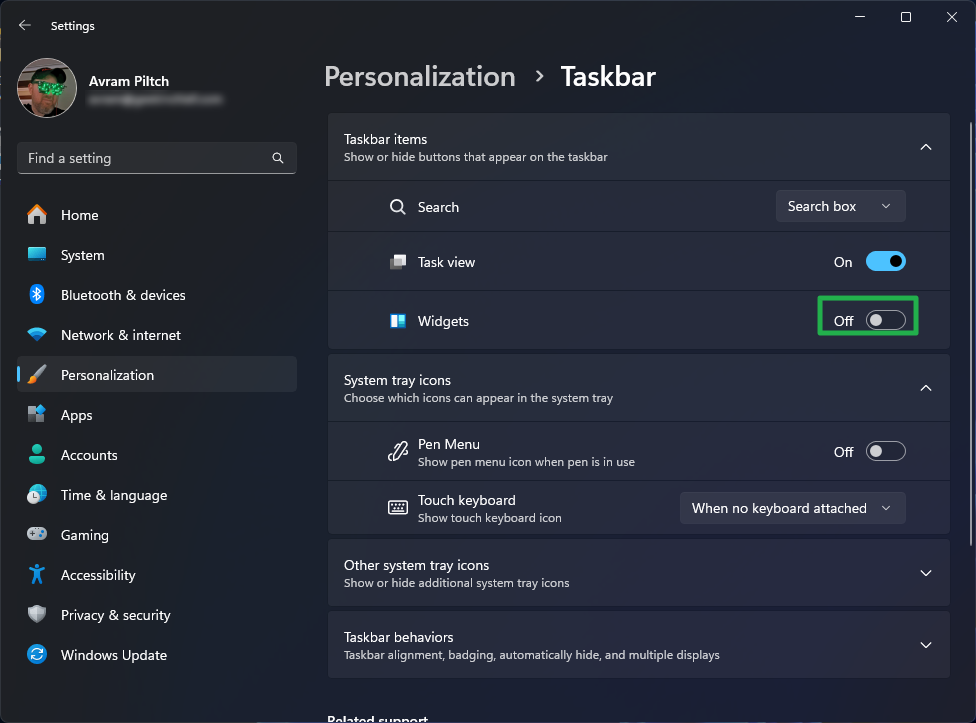This screenshot has height=723, width=976.
Task: Turn off Task view on the taskbar
Action: pyautogui.click(x=885, y=261)
